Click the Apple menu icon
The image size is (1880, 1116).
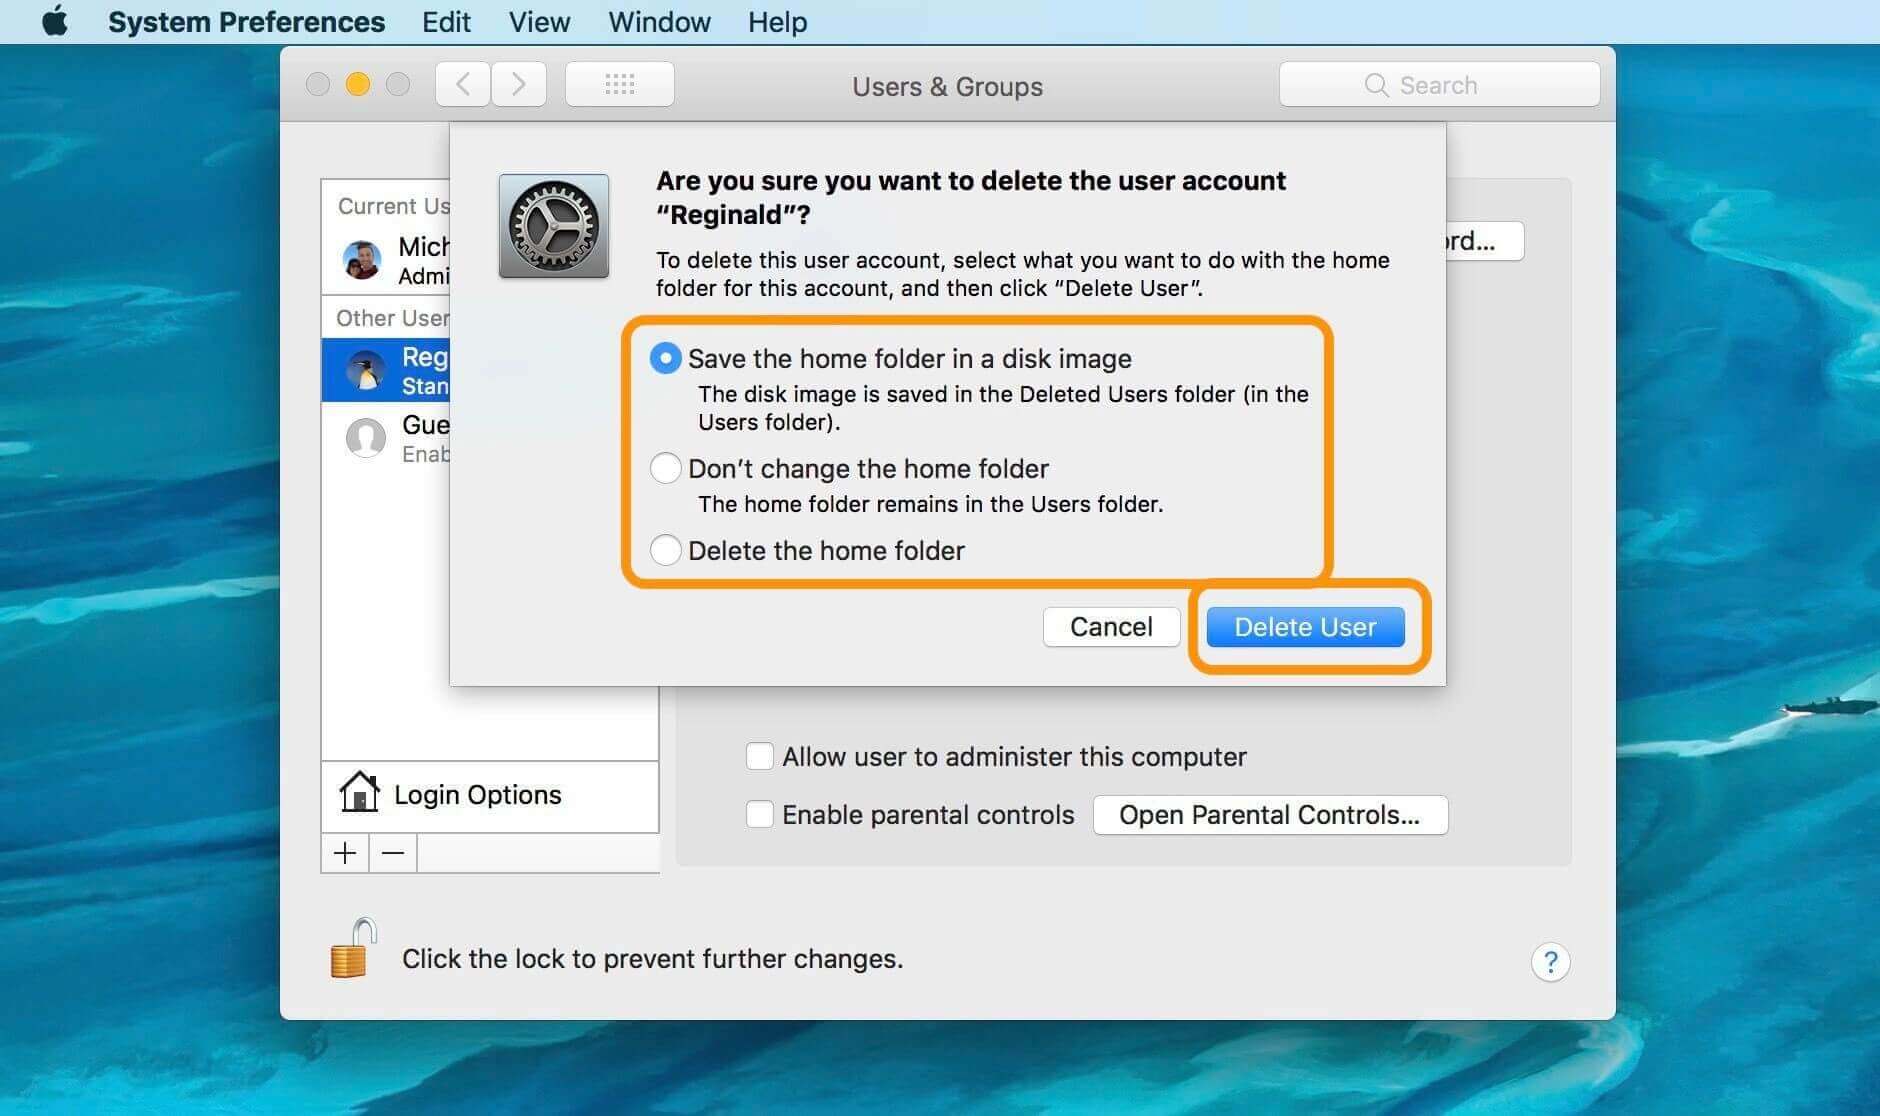[x=55, y=21]
